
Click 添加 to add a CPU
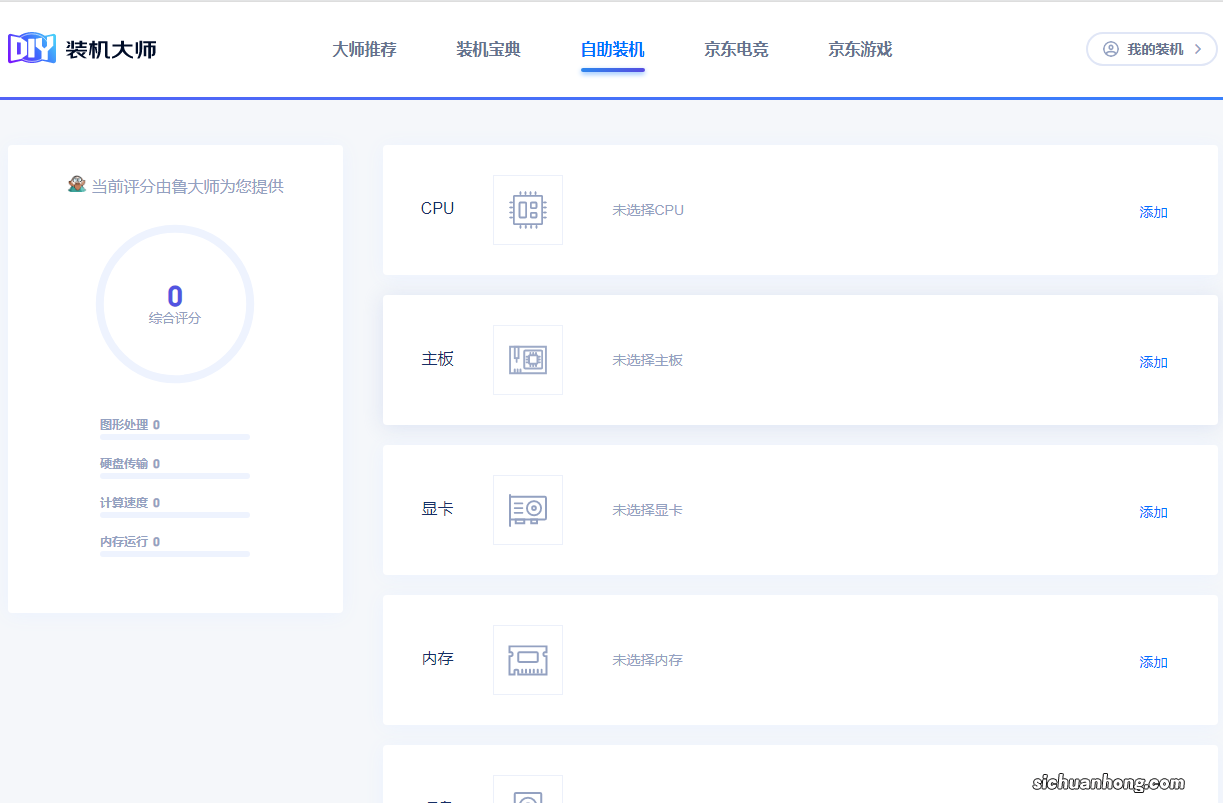[x=1153, y=212]
